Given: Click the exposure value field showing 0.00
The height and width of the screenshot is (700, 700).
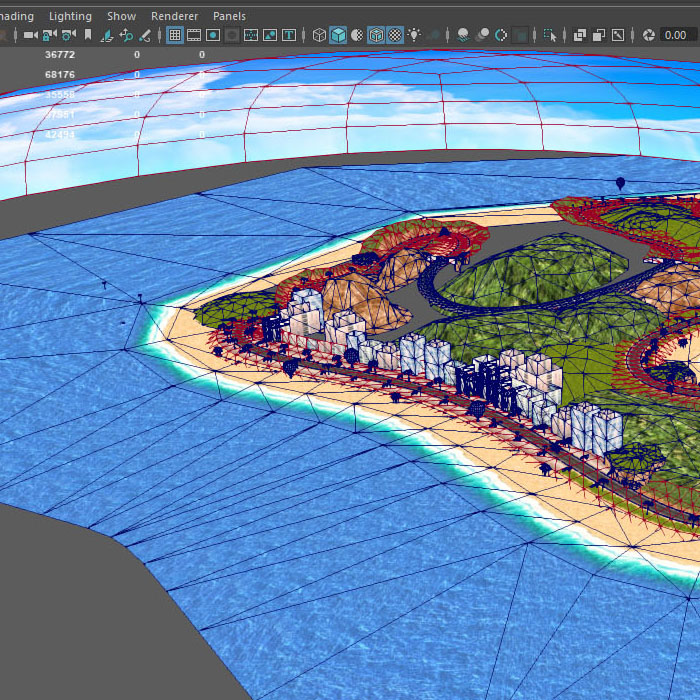Looking at the screenshot, I should [x=675, y=35].
